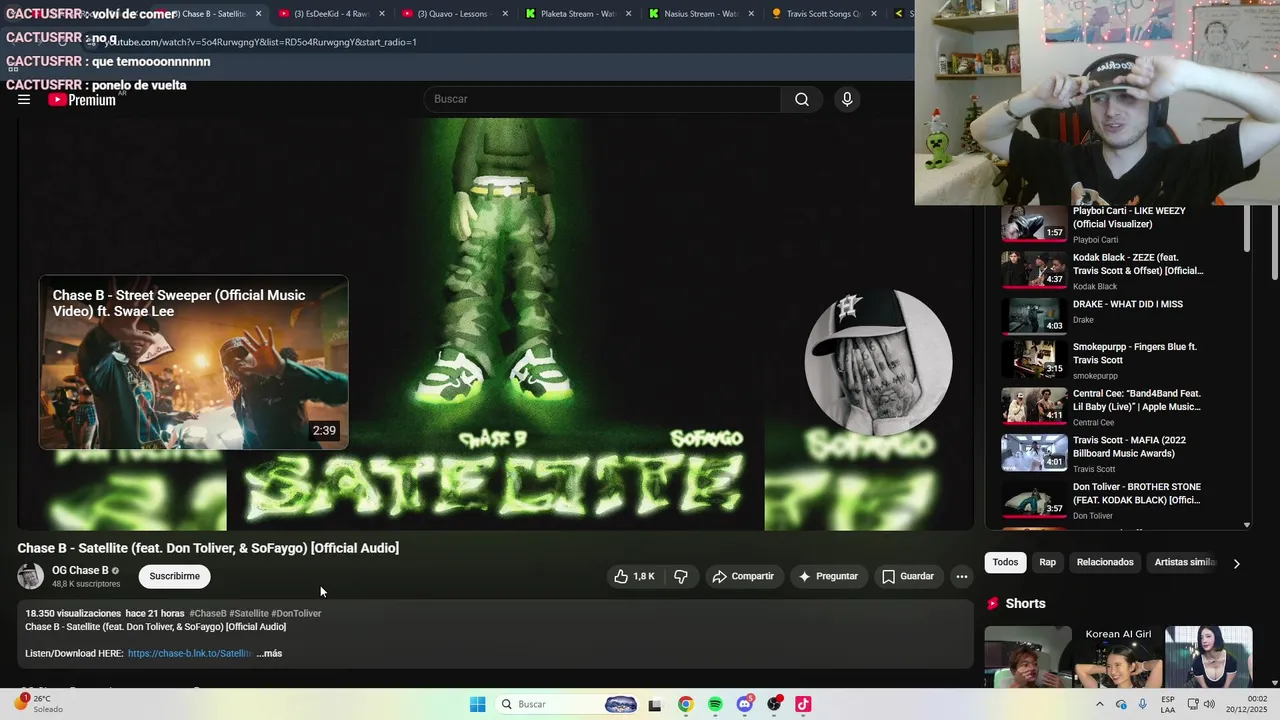Image resolution: width=1280 pixels, height=720 pixels.
Task: Close the EsDeeKid tab
Action: coord(382,14)
